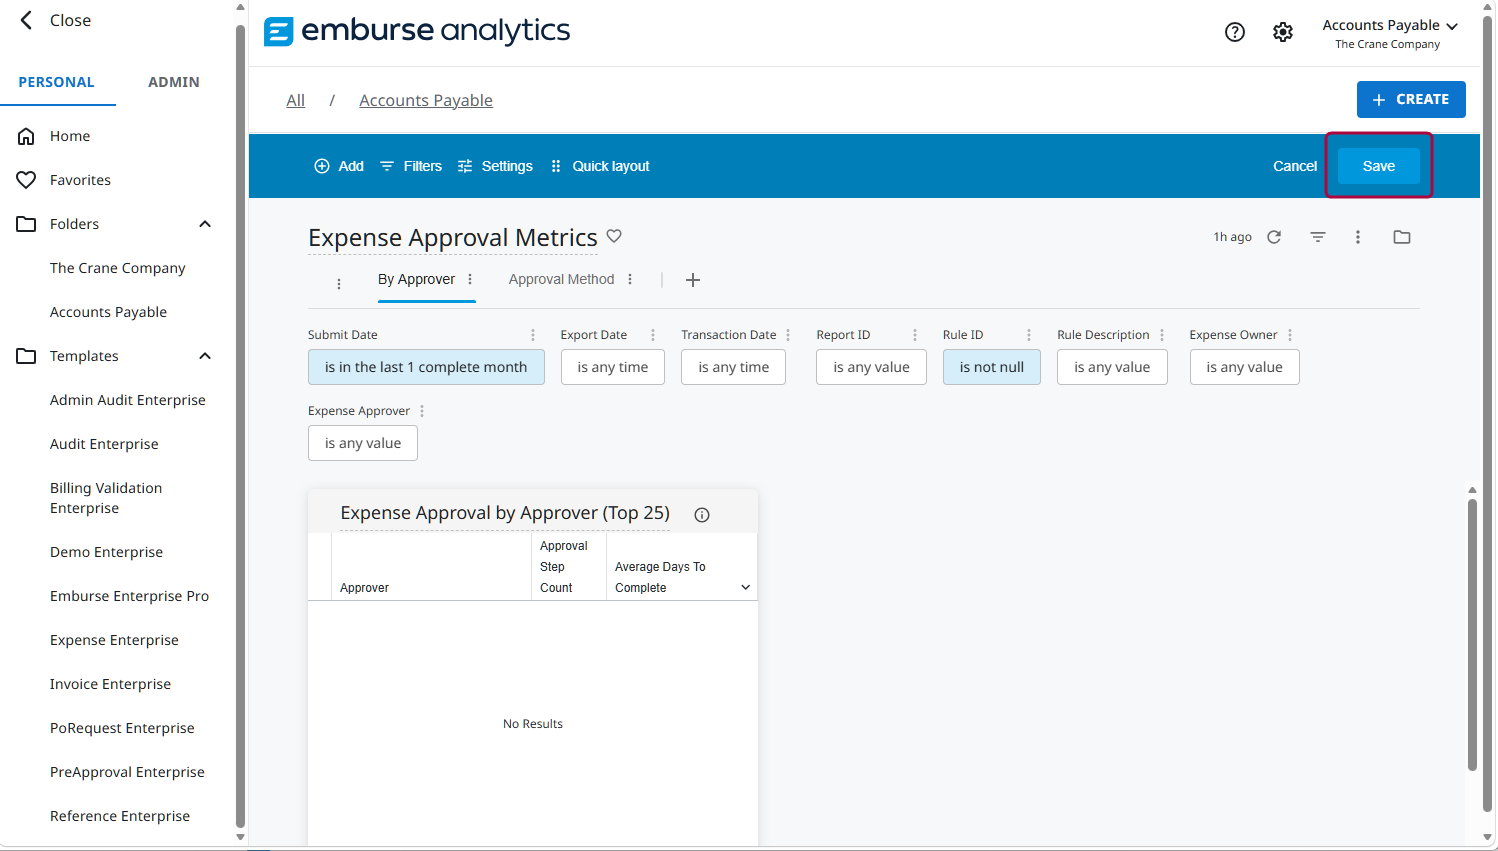The image size is (1498, 851).
Task: Open Accounts Payable account dropdown
Action: 1390,33
